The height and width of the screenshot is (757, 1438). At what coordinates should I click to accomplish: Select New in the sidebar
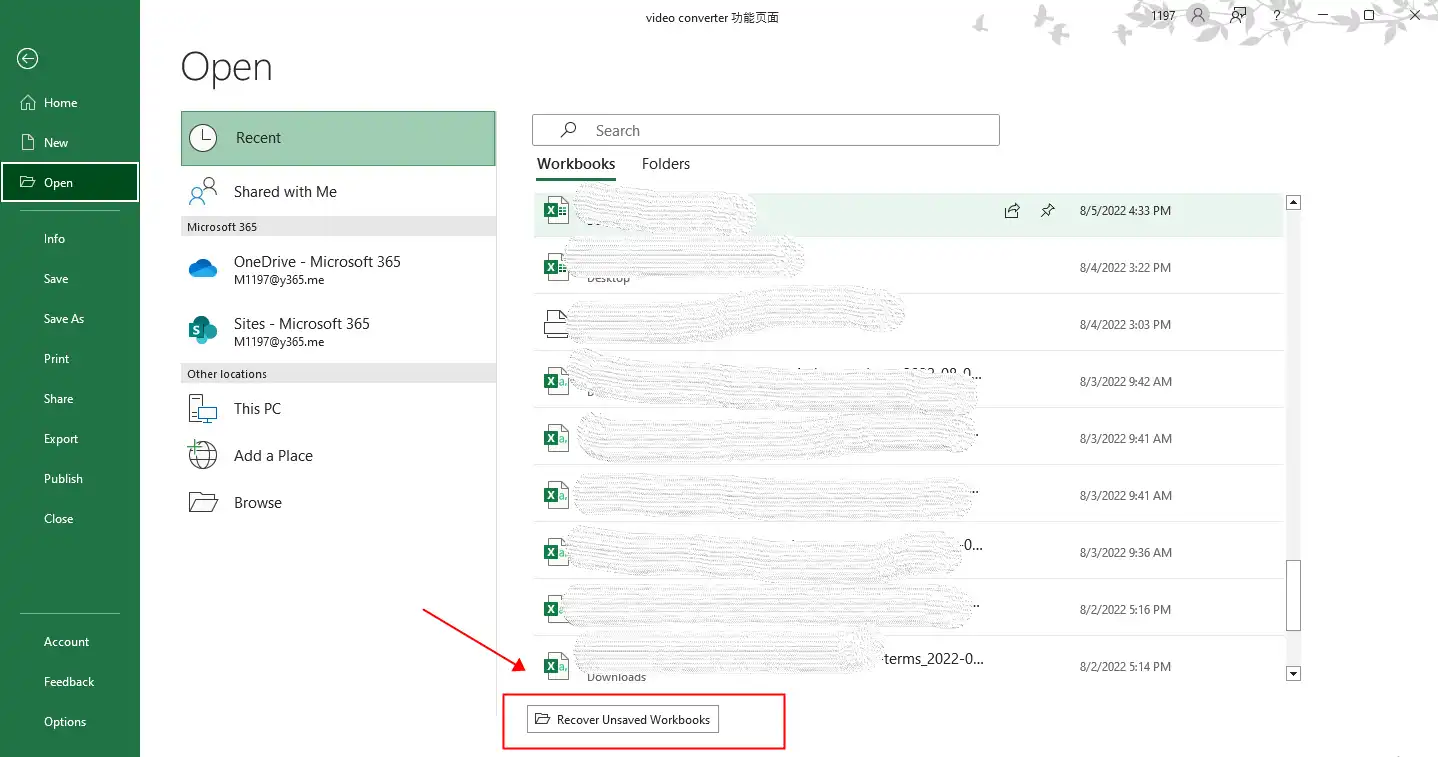pos(70,143)
